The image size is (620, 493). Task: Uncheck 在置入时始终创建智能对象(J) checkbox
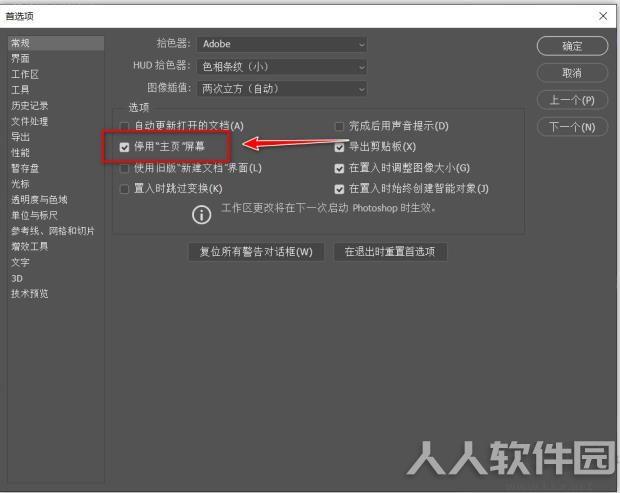pos(339,189)
